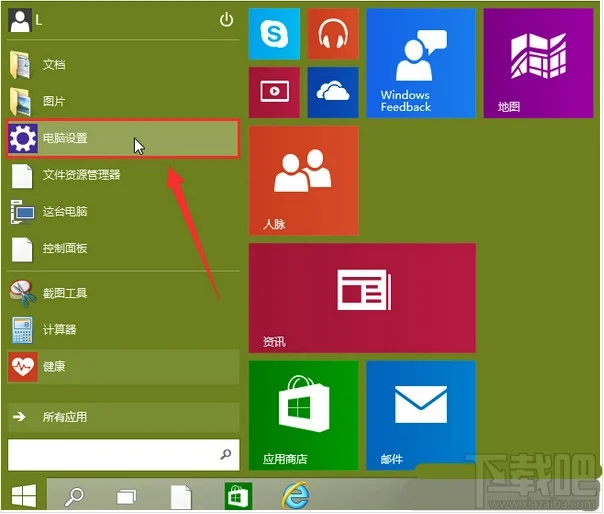Open 图片 pictures folder
The image size is (604, 514).
pyautogui.click(x=123, y=101)
